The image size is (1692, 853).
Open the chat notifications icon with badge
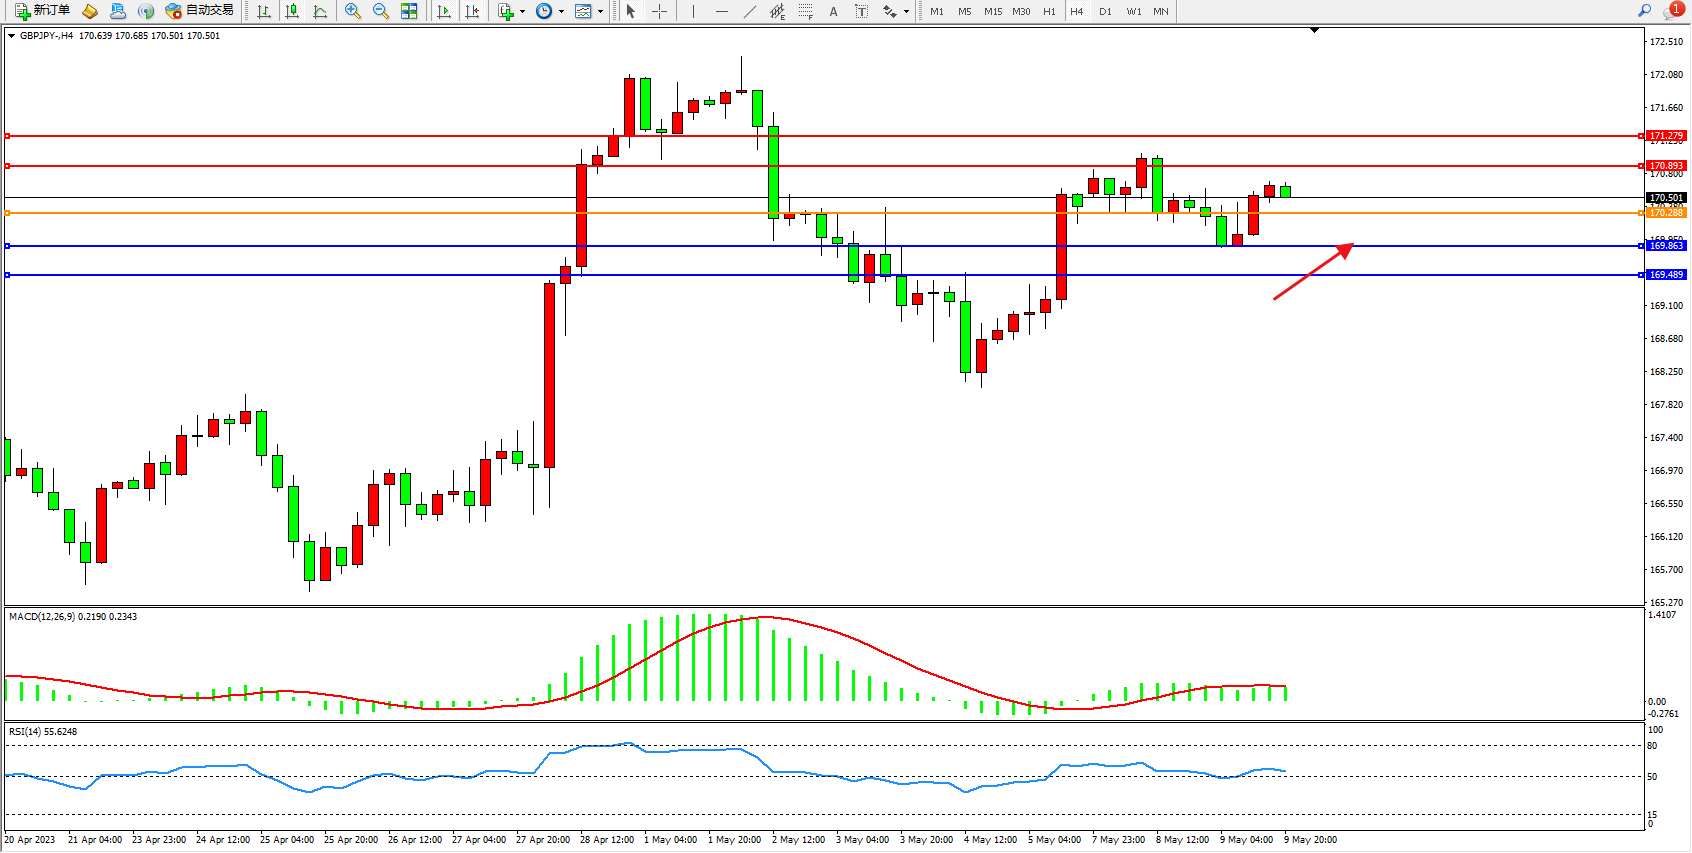(1672, 11)
